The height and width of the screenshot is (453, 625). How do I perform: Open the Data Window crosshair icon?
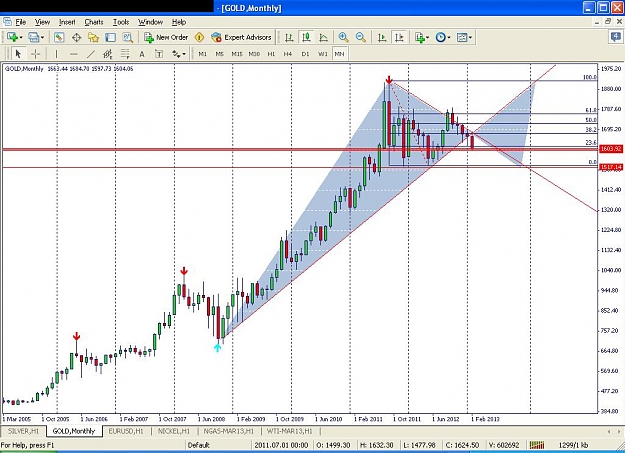pyautogui.click(x=76, y=37)
